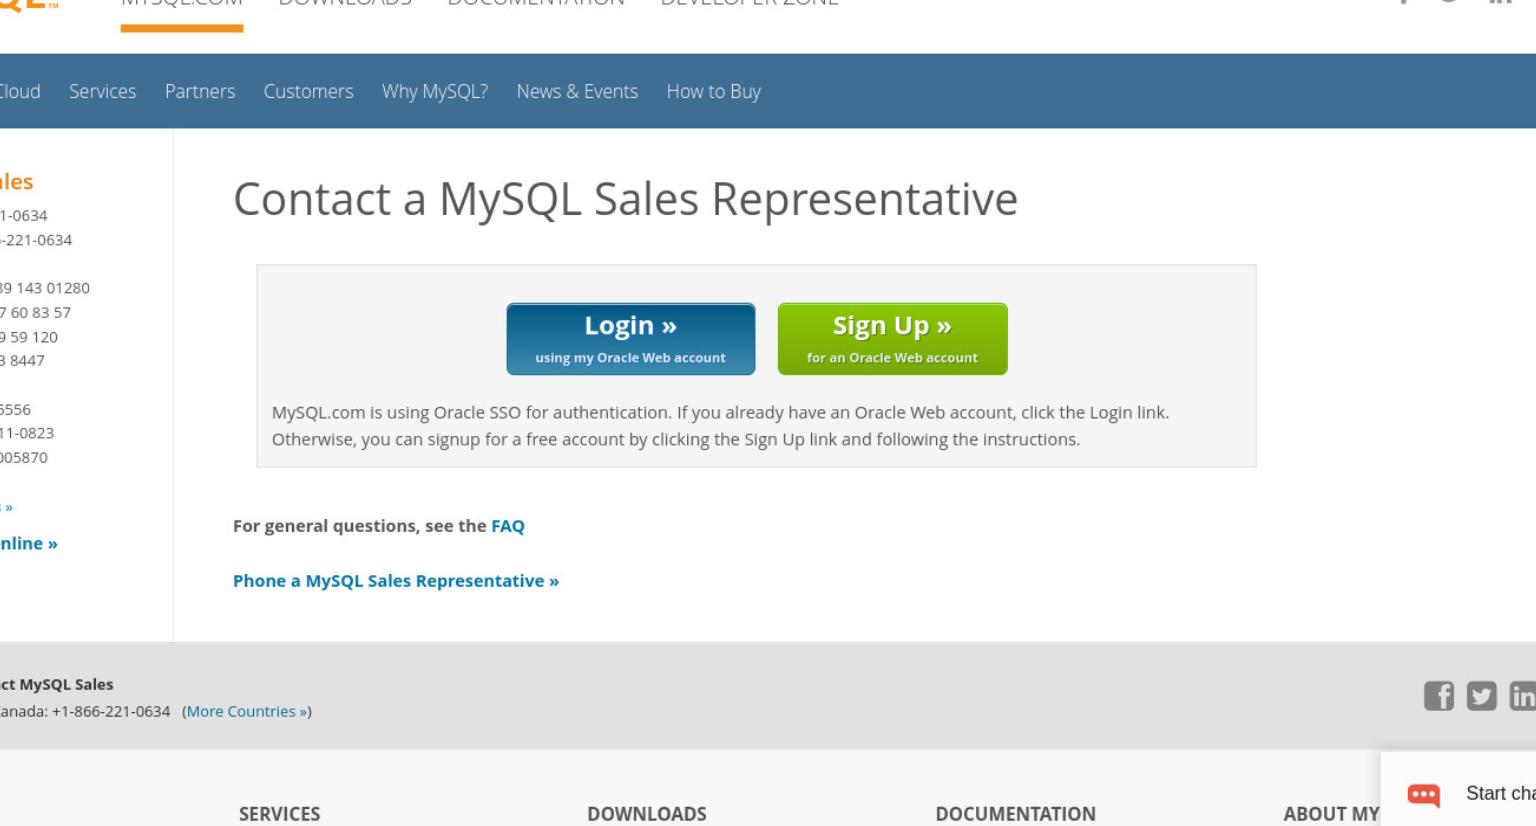This screenshot has height=826, width=1536.
Task: Open the Why MySQL? menu item
Action: [x=435, y=91]
